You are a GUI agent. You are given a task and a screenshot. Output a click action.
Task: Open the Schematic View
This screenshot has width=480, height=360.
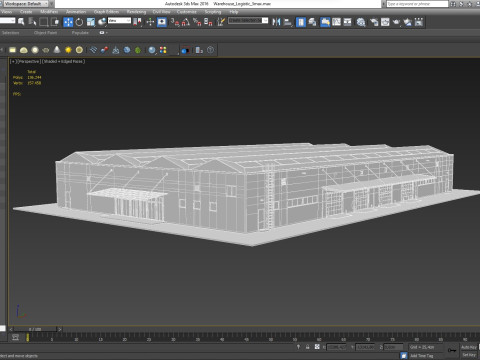pyautogui.click(x=347, y=22)
